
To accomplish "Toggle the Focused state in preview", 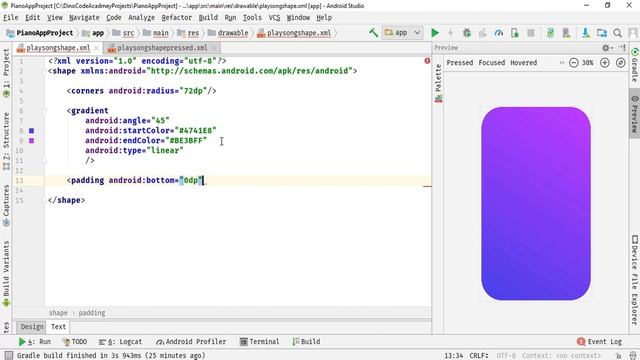I will [x=491, y=62].
